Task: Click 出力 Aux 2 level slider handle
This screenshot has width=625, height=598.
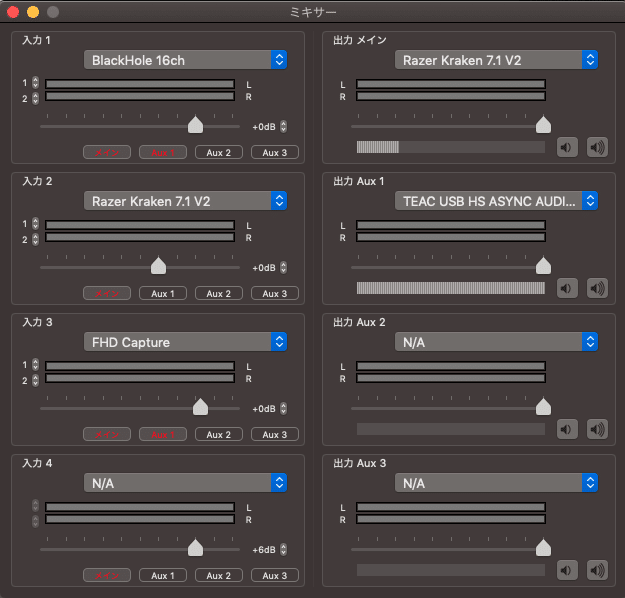Action: (x=543, y=407)
